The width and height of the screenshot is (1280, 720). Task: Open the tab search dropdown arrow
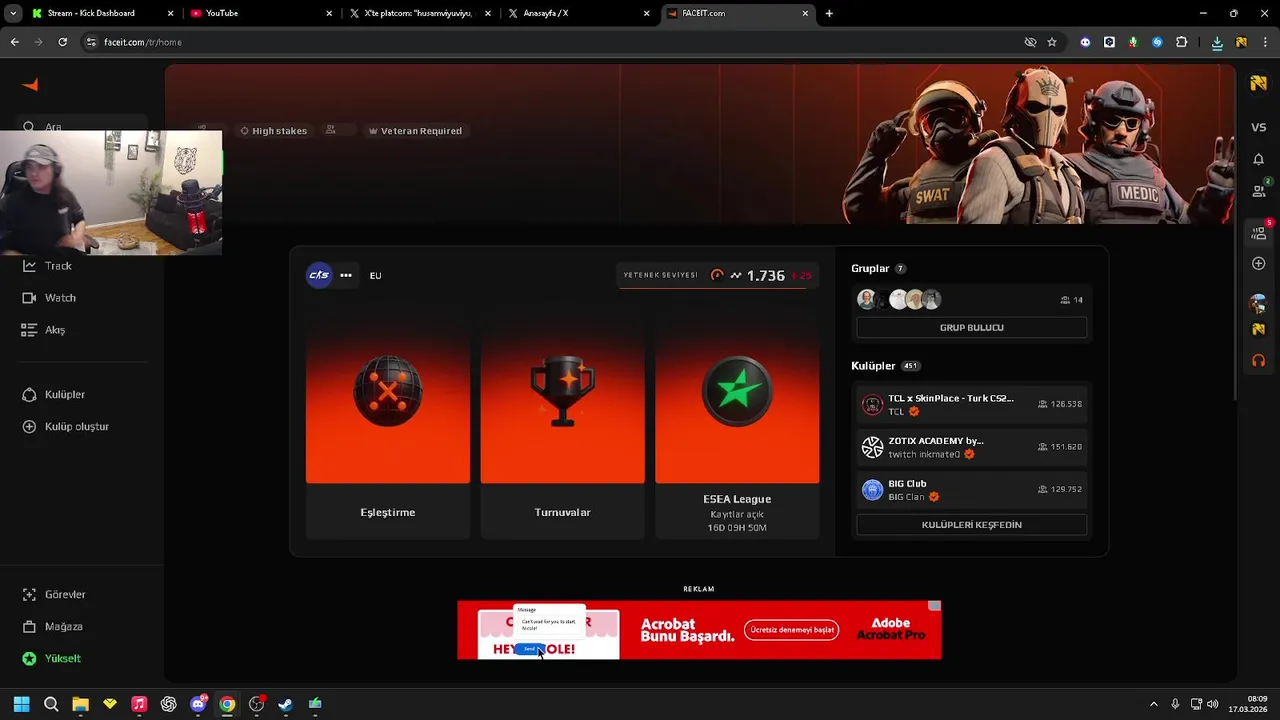(x=13, y=13)
